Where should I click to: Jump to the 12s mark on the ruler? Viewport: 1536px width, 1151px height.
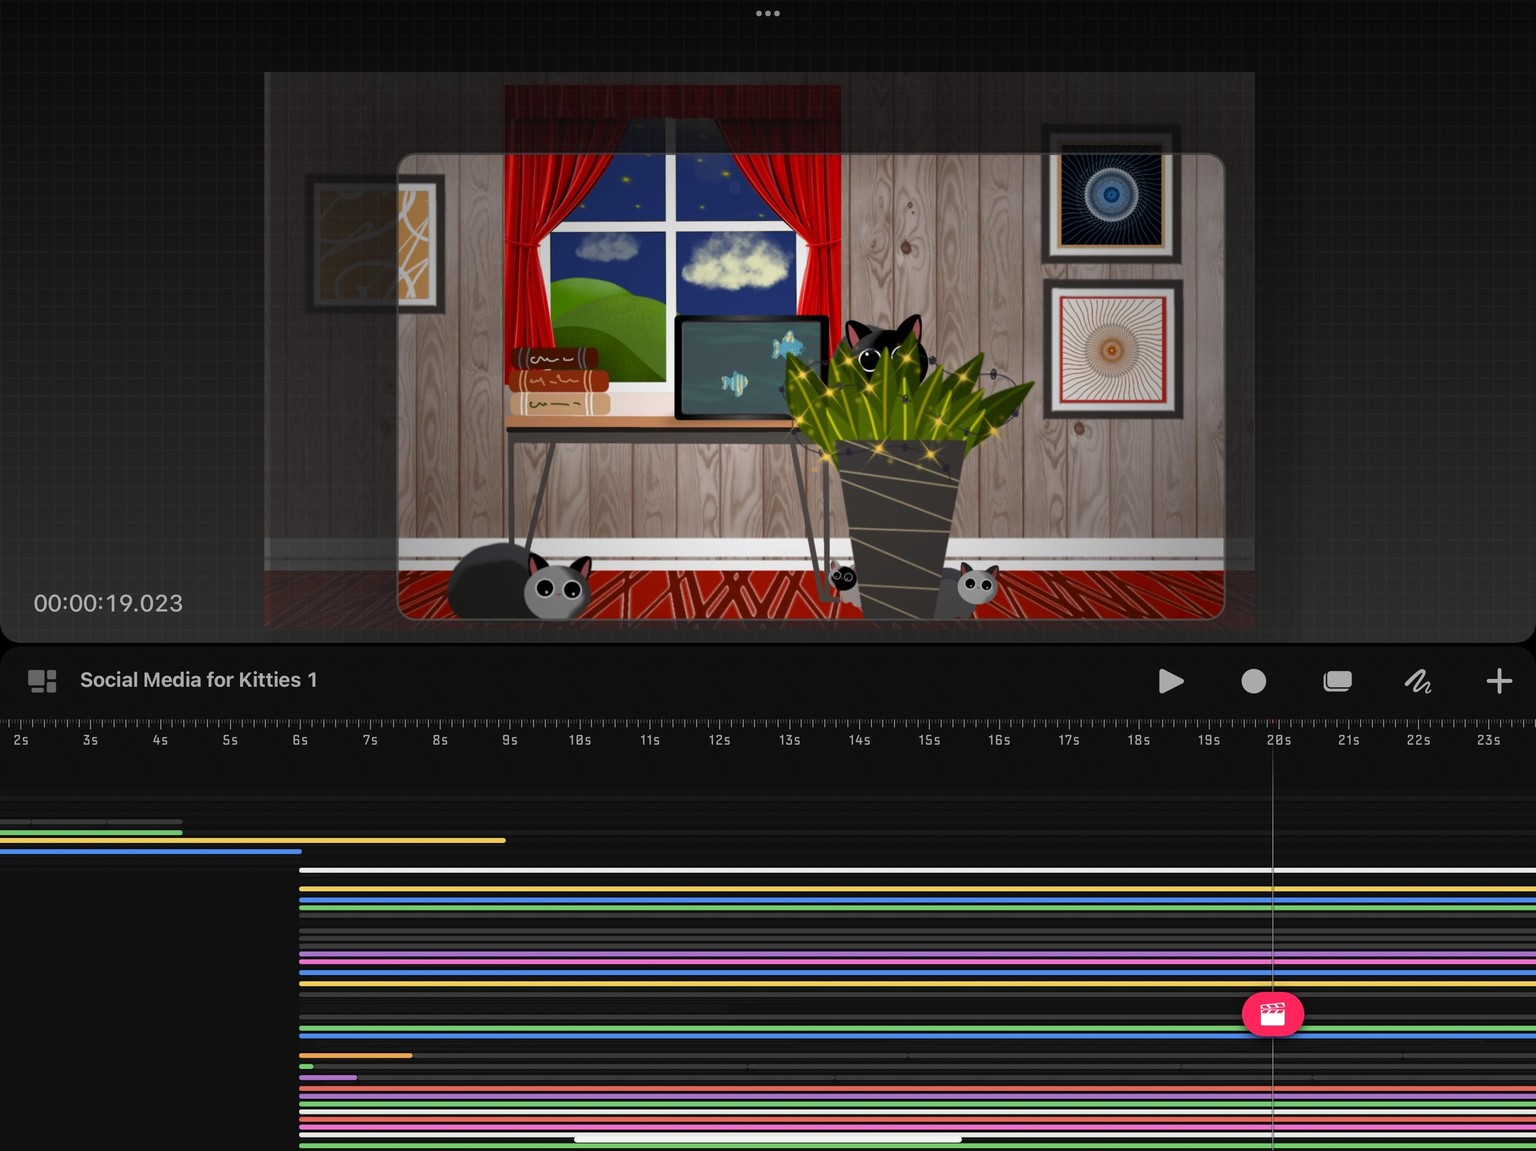719,740
